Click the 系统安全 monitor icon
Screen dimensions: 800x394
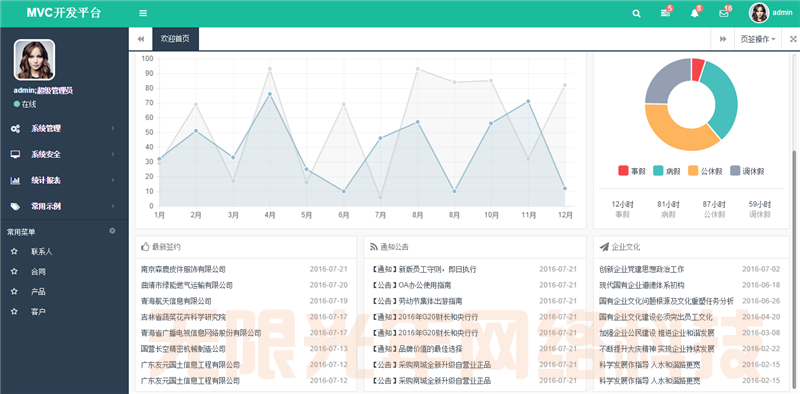point(15,154)
